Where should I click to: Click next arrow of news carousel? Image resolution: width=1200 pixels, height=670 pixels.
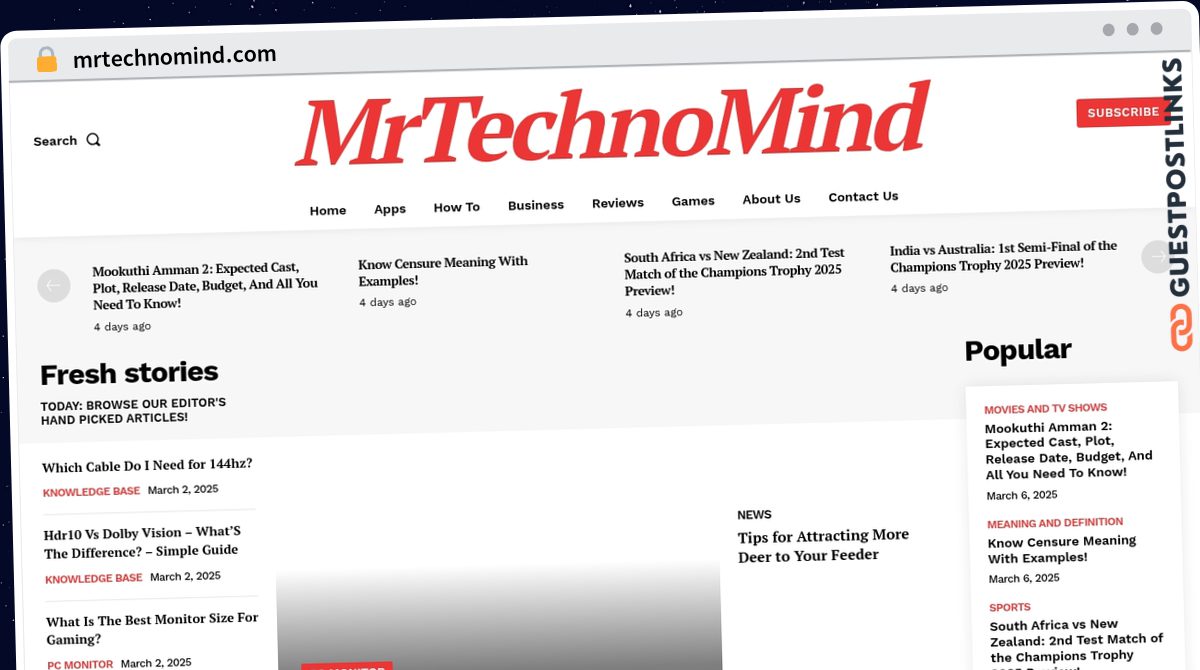[1156, 258]
